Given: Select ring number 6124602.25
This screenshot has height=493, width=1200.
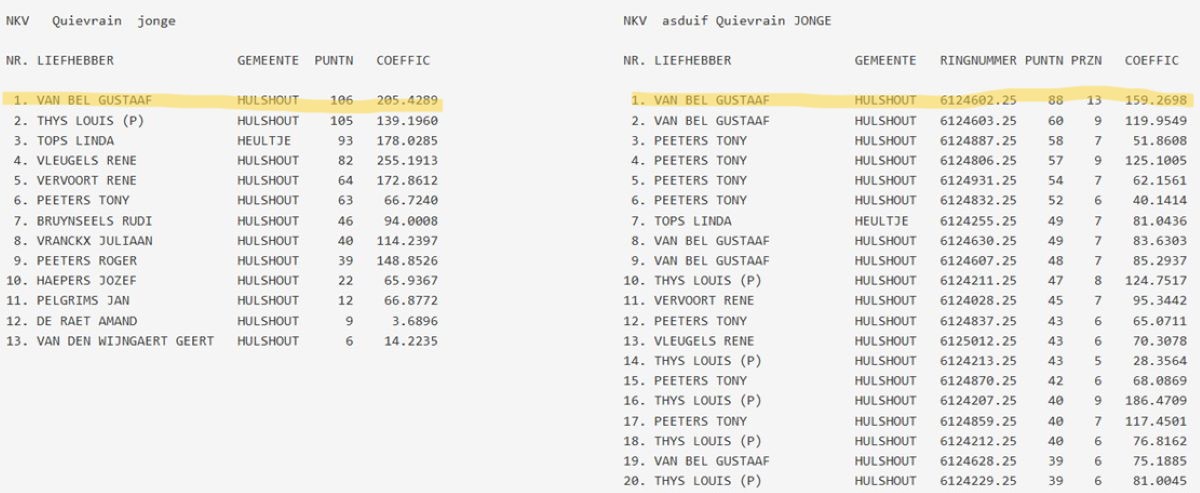Looking at the screenshot, I should tap(978, 101).
